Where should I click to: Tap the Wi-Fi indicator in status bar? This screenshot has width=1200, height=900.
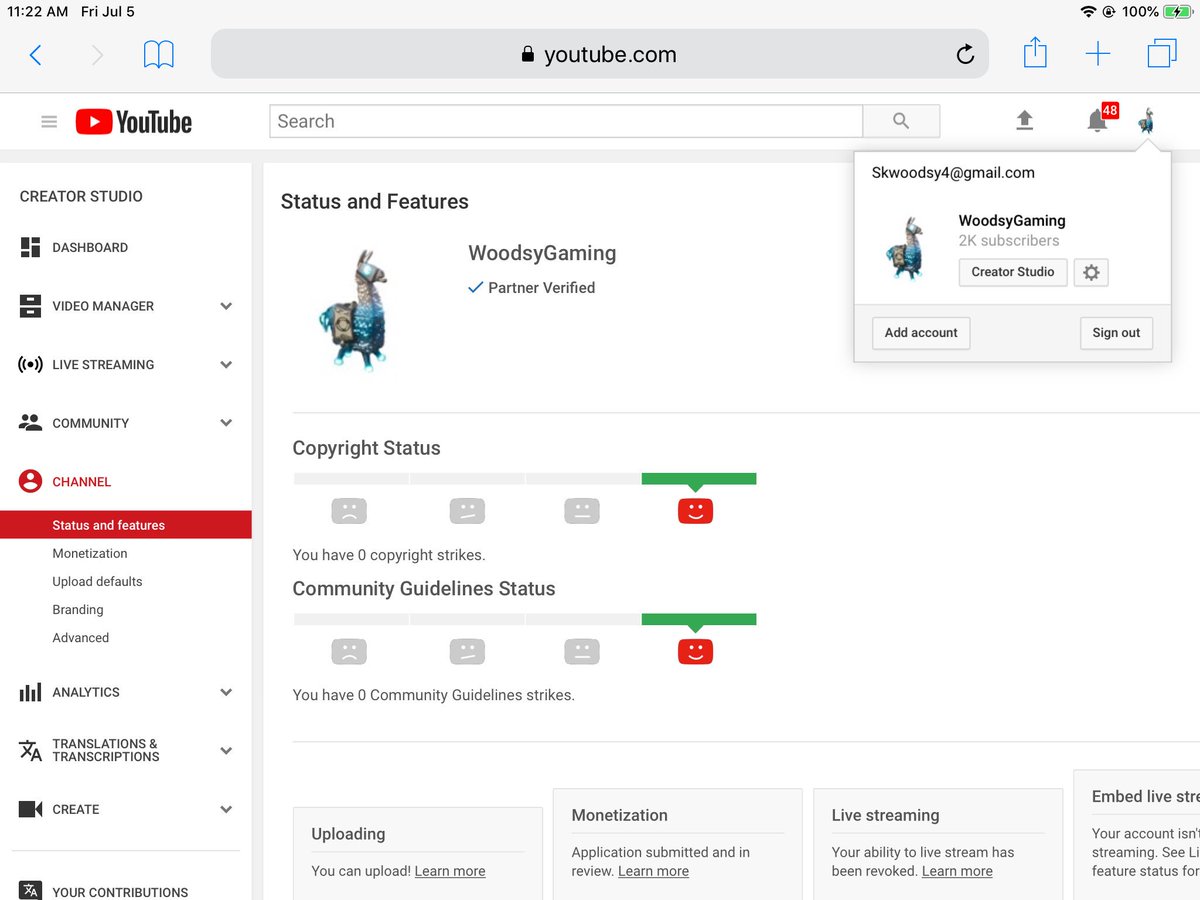(x=1088, y=12)
